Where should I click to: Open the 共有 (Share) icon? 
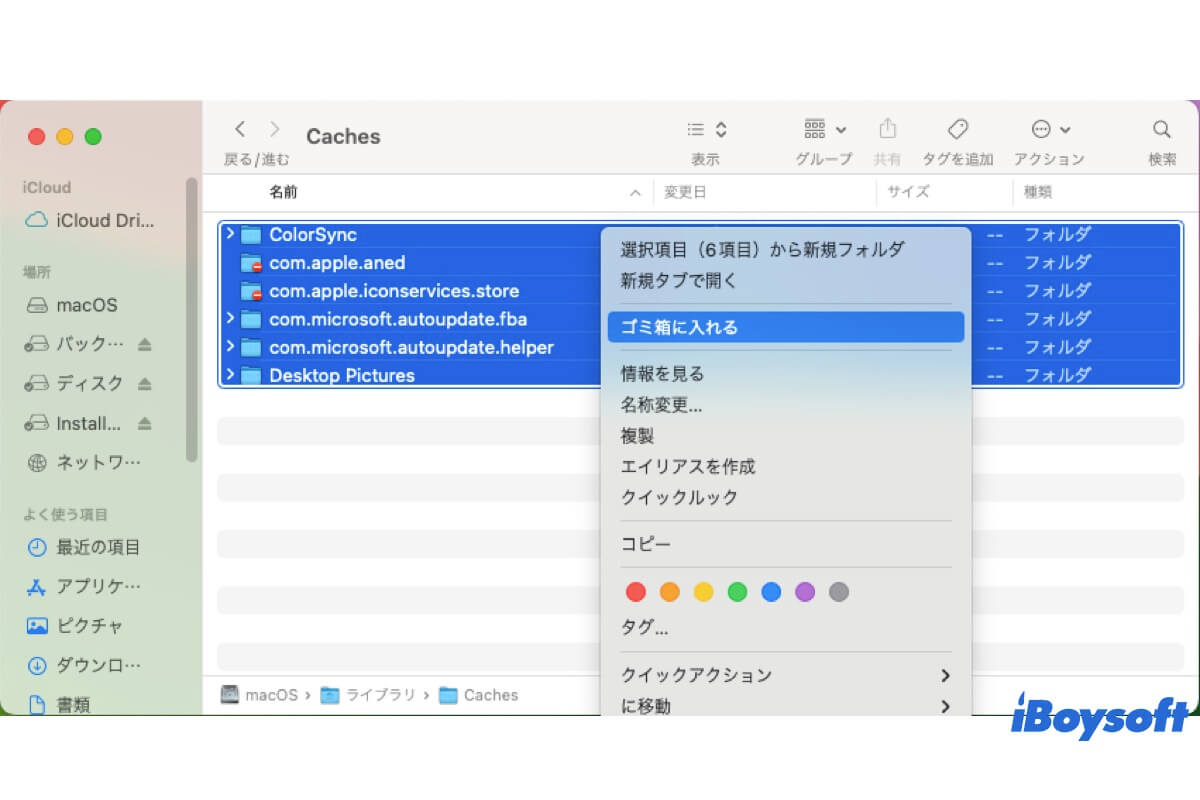(x=887, y=128)
